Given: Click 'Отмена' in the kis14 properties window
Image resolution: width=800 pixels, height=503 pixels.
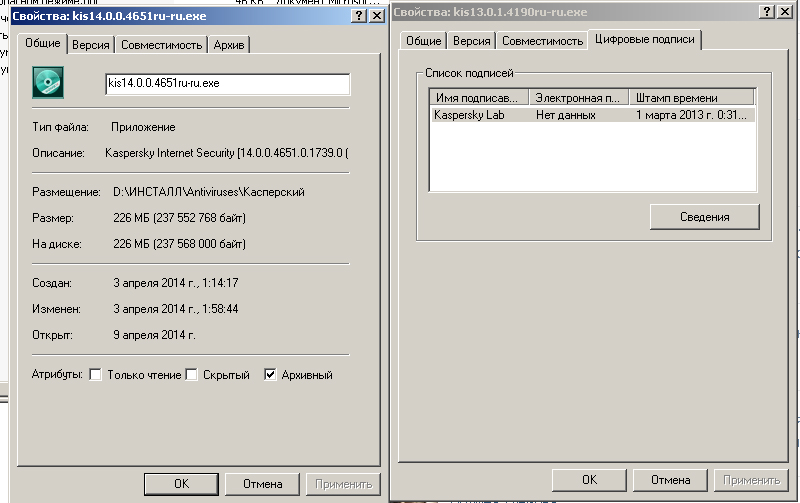Looking at the screenshot, I should [x=262, y=484].
